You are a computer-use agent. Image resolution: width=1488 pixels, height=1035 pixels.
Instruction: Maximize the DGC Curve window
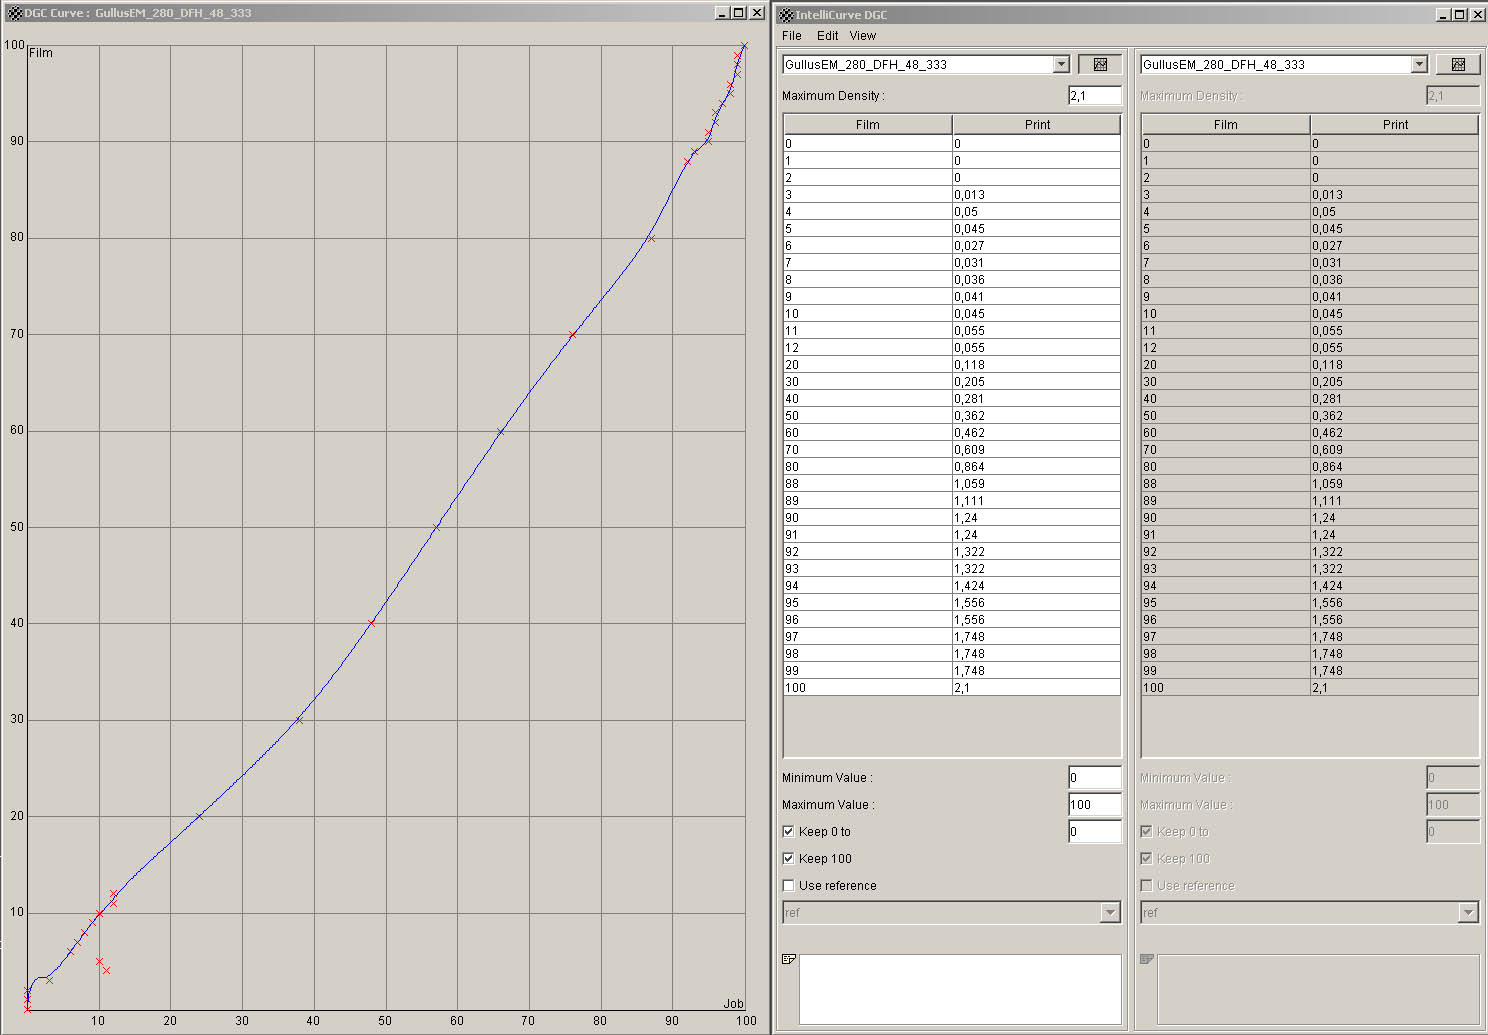click(738, 13)
